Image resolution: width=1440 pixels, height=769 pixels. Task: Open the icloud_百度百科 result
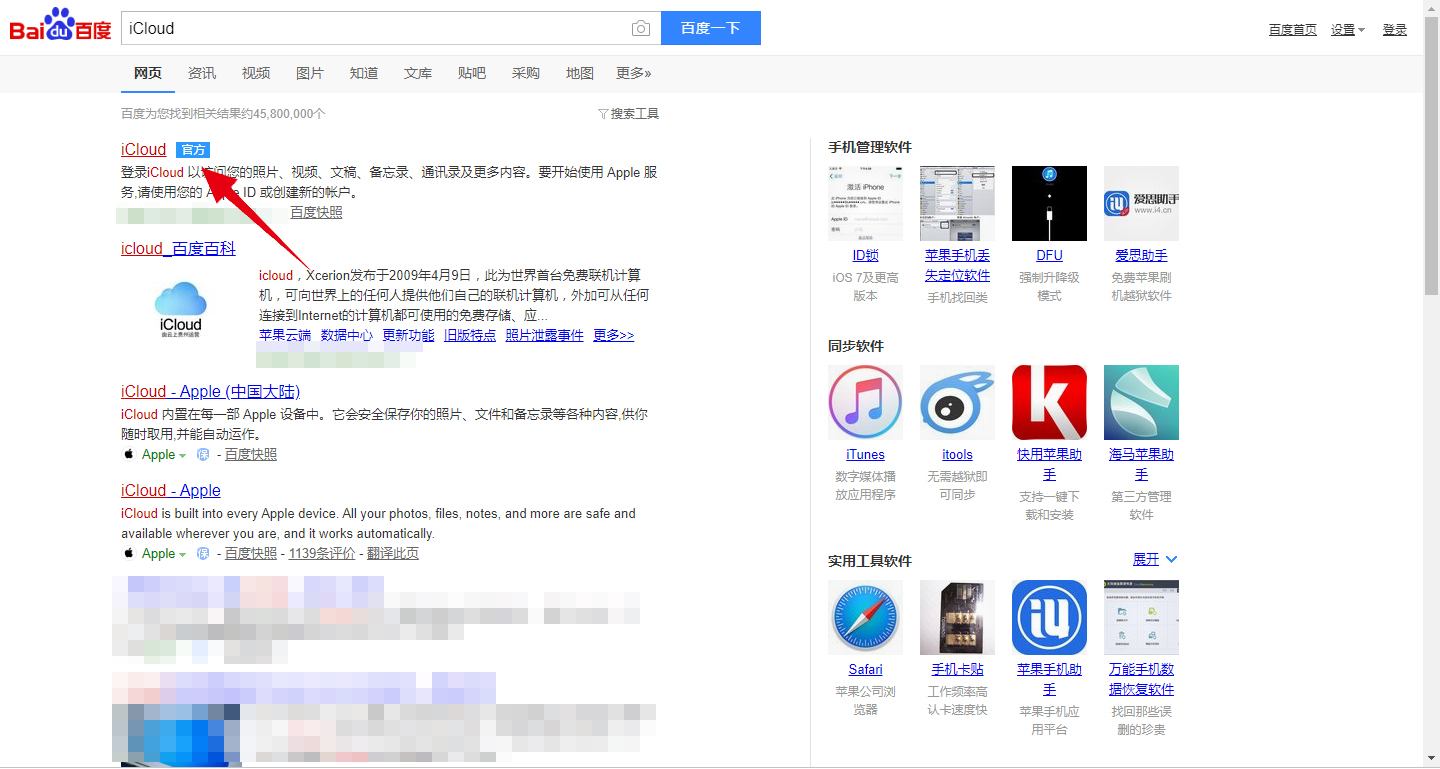178,248
